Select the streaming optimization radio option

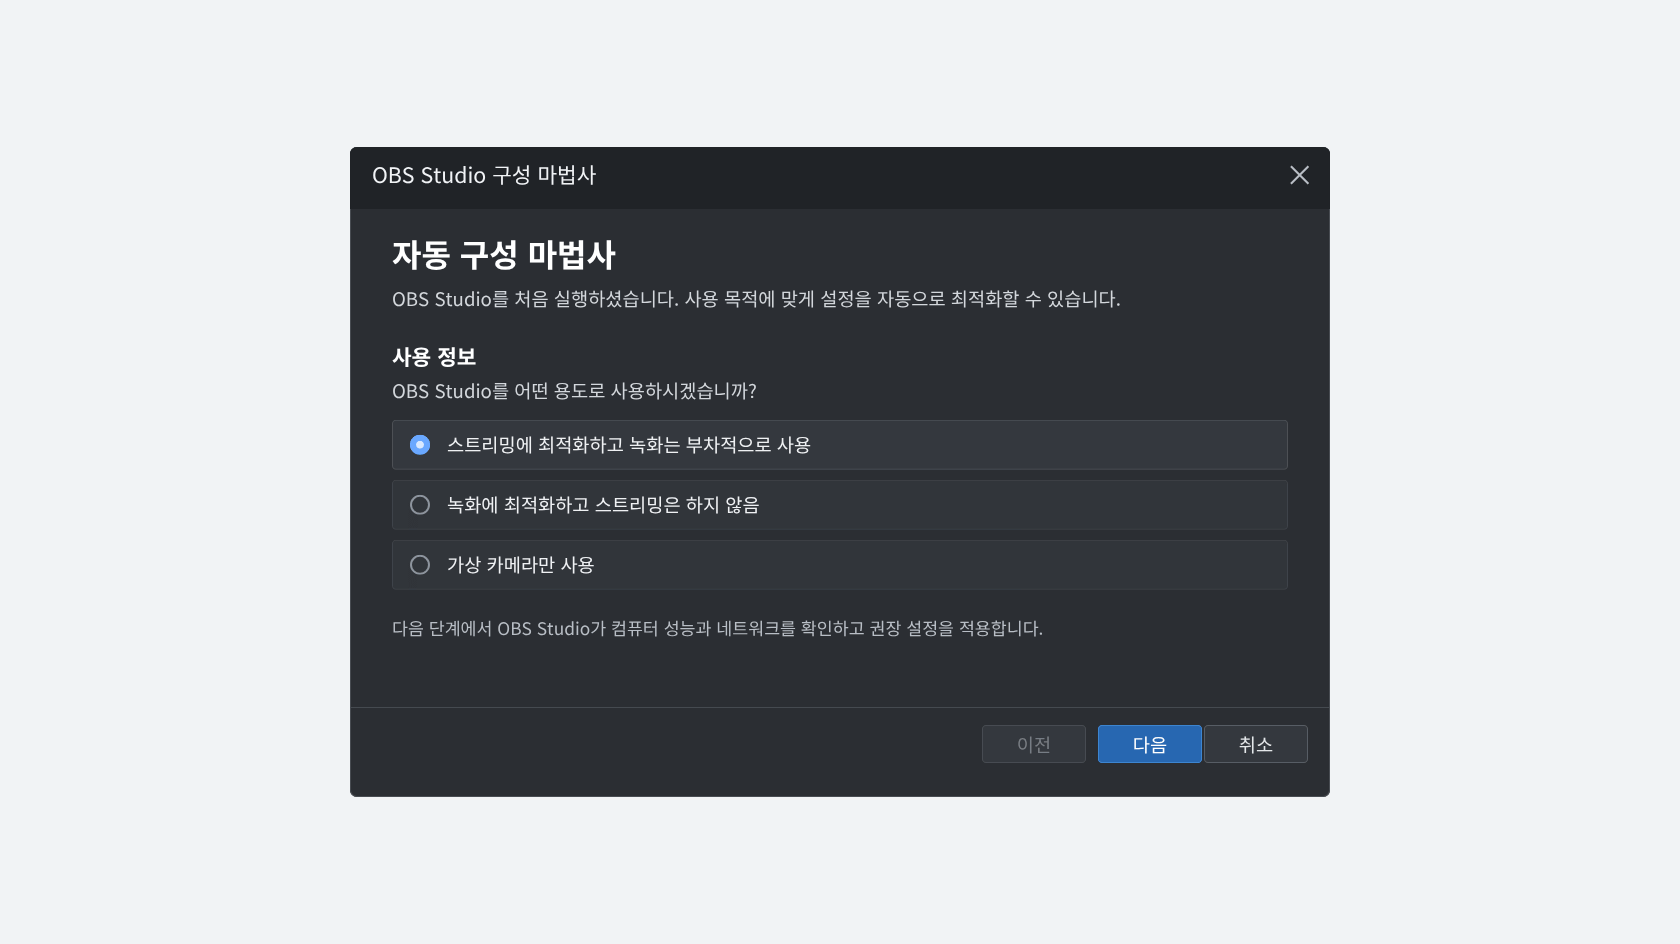[x=839, y=445]
